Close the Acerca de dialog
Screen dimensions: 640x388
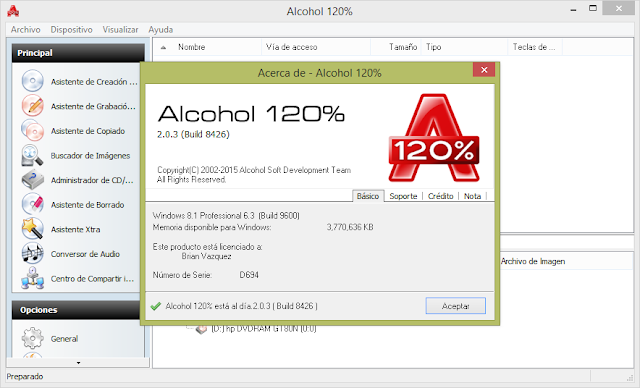pyautogui.click(x=484, y=70)
